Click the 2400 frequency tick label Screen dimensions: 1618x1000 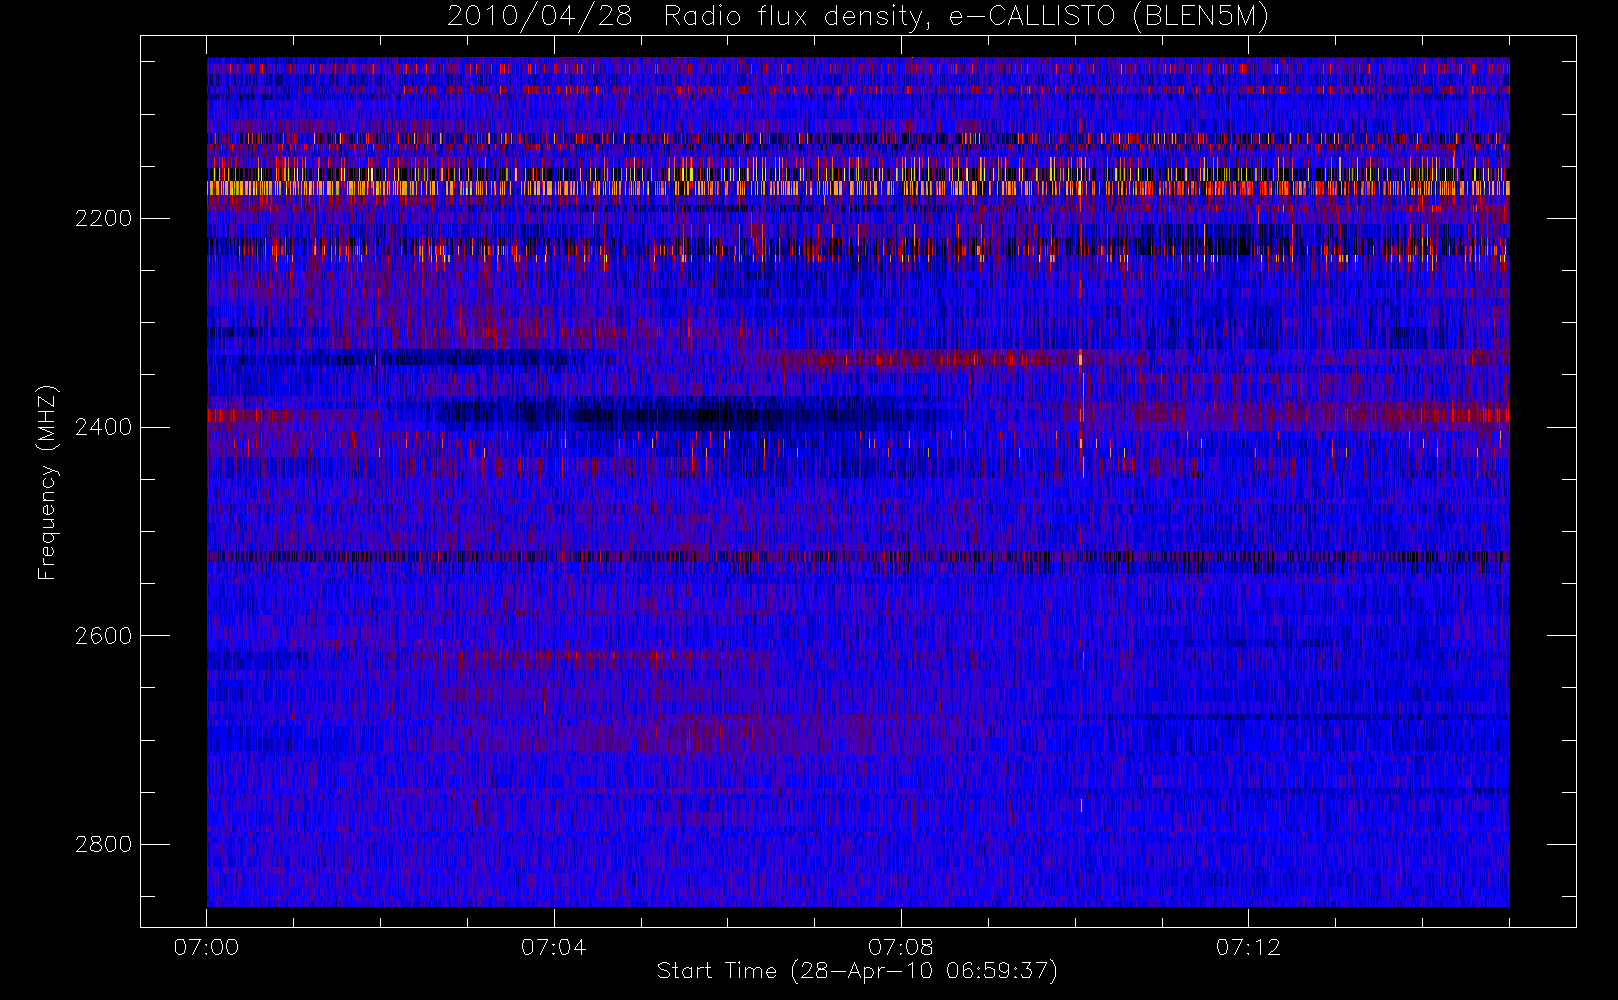(x=103, y=427)
